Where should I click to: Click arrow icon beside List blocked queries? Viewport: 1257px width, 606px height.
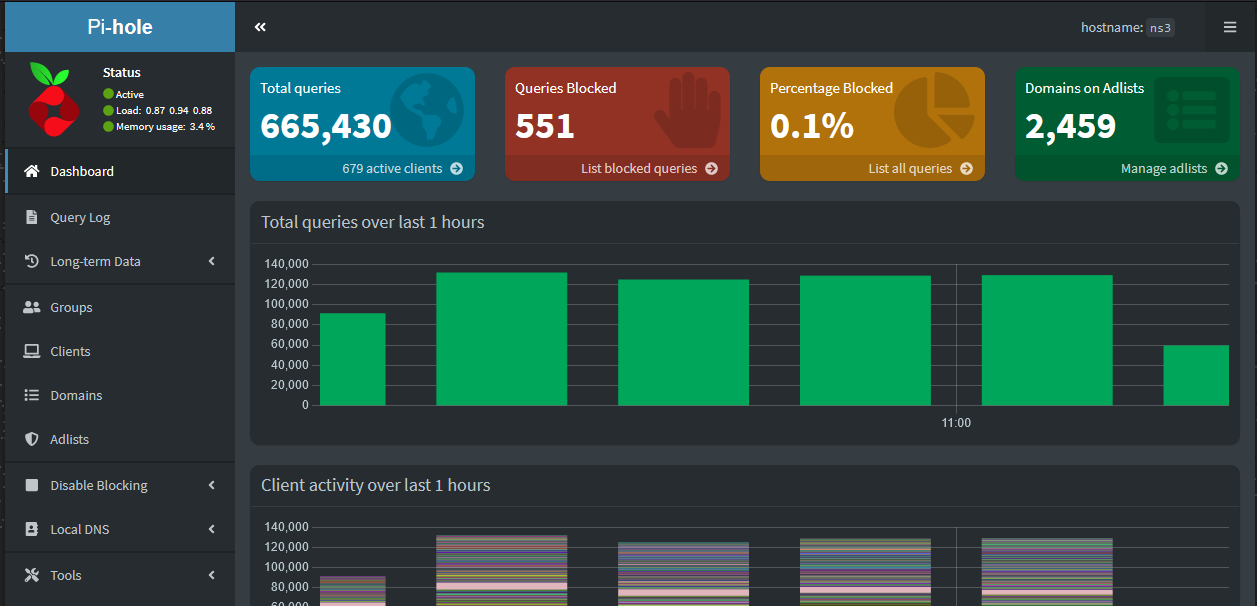coord(711,168)
